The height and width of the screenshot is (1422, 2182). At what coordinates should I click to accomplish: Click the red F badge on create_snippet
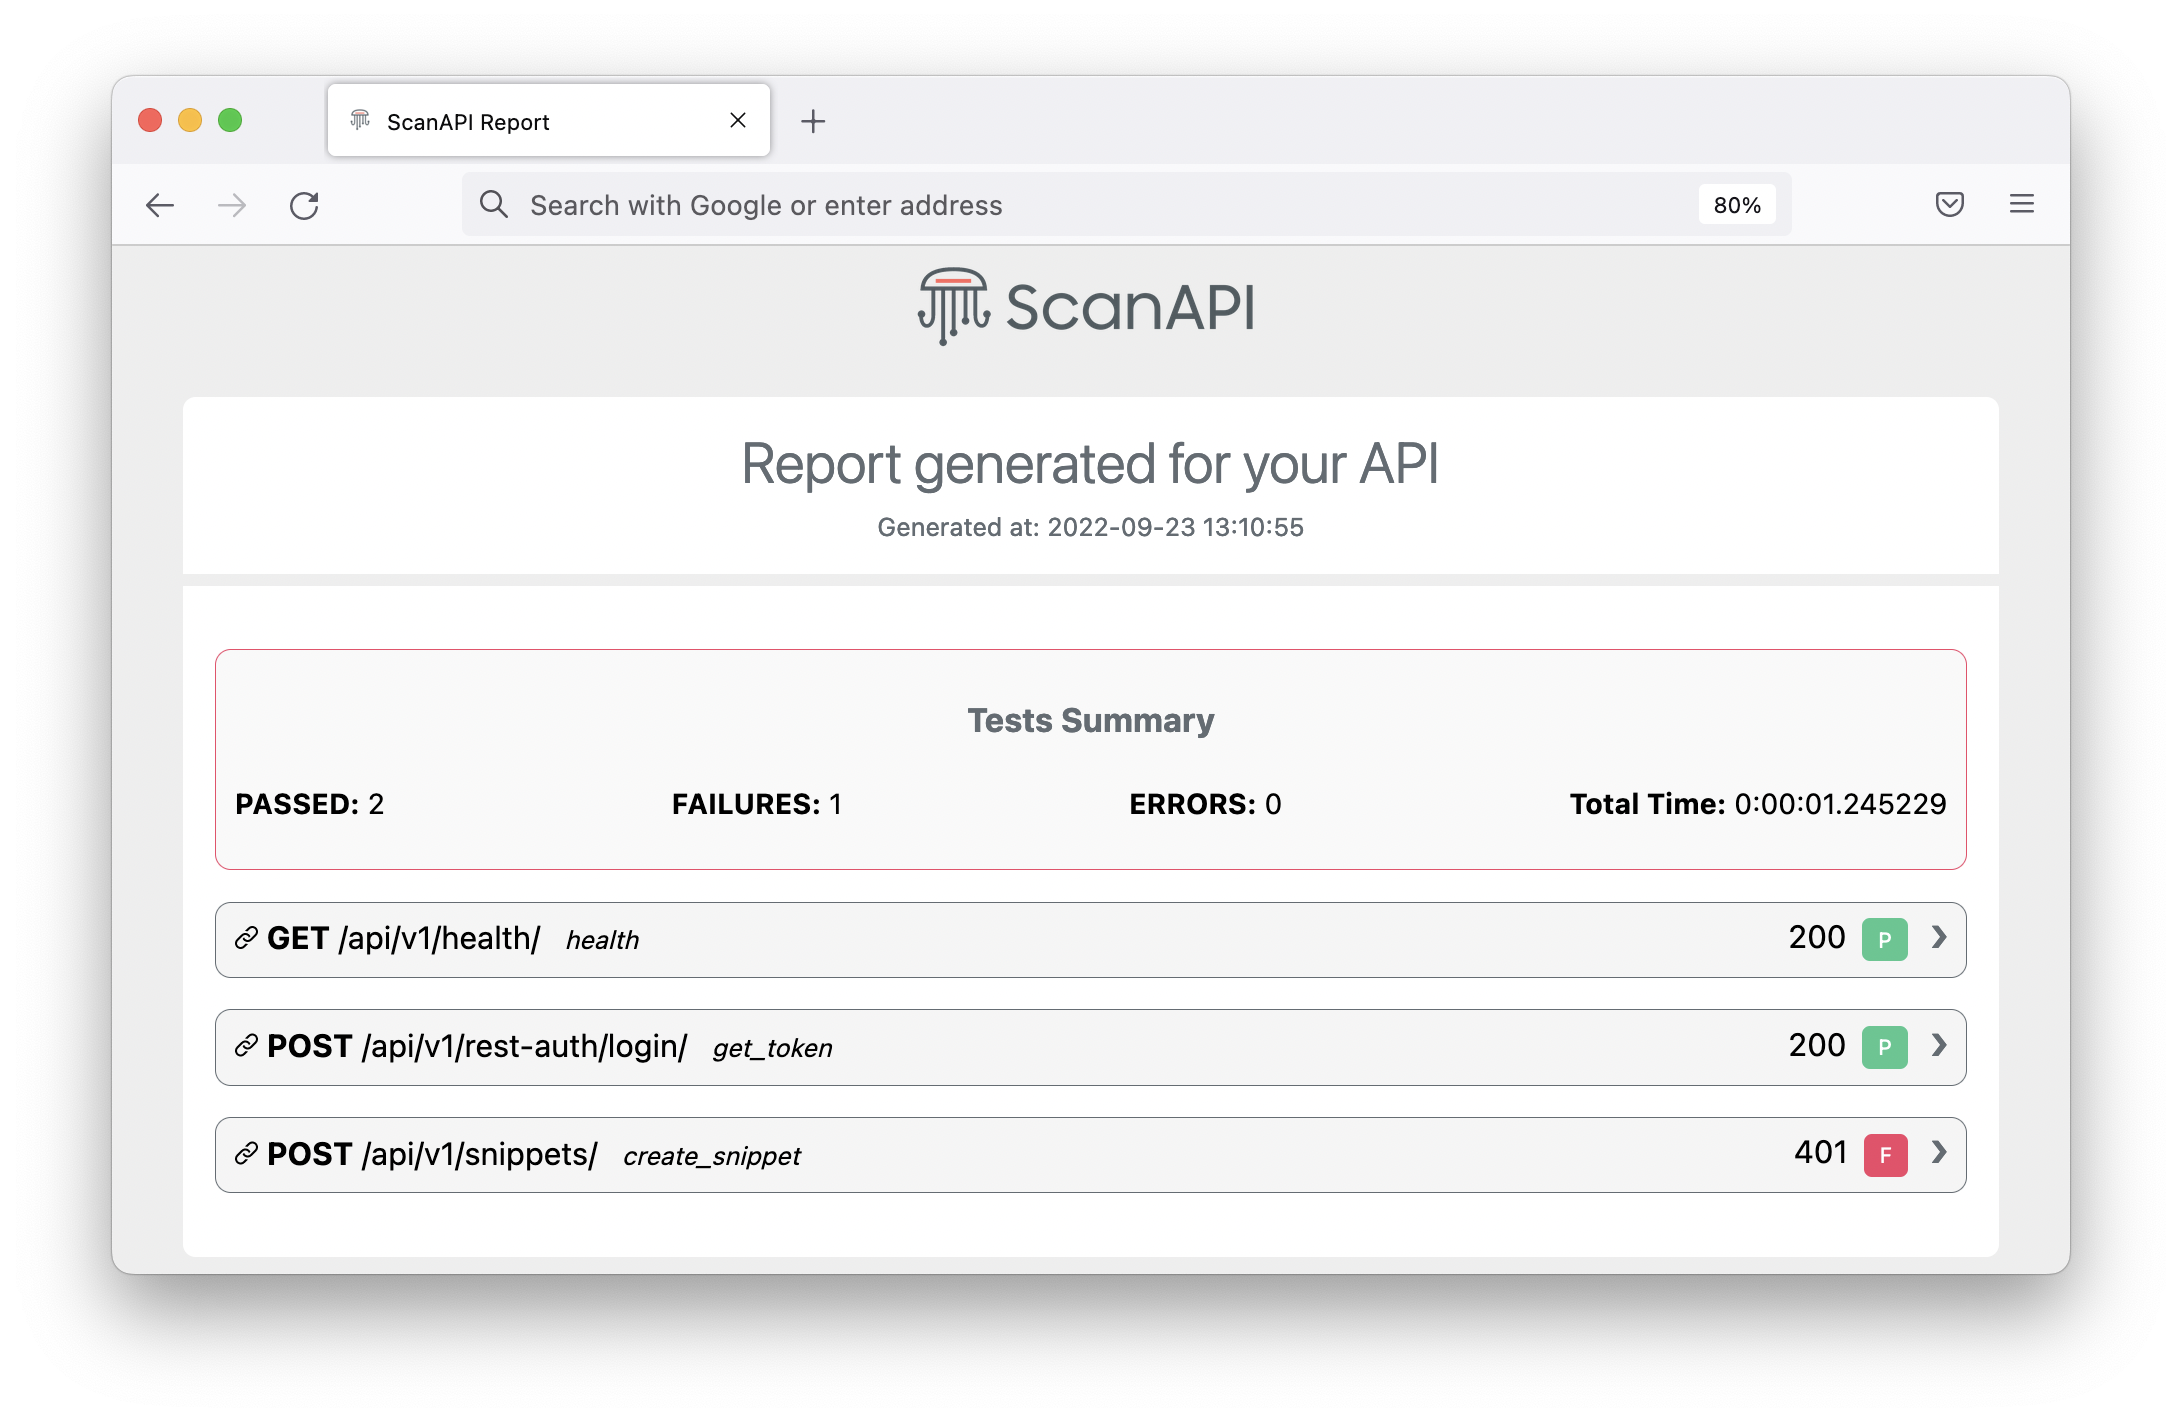coord(1884,1155)
